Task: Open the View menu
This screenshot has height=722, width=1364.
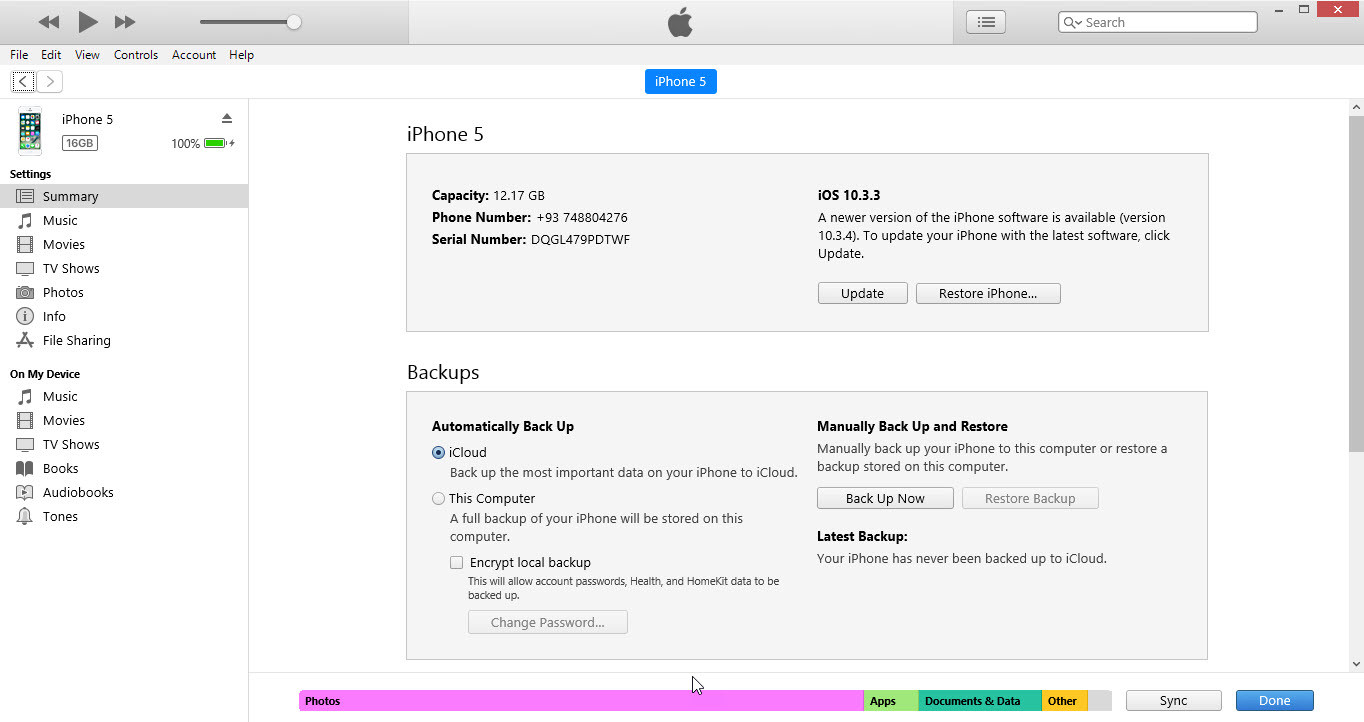Action: pos(87,55)
